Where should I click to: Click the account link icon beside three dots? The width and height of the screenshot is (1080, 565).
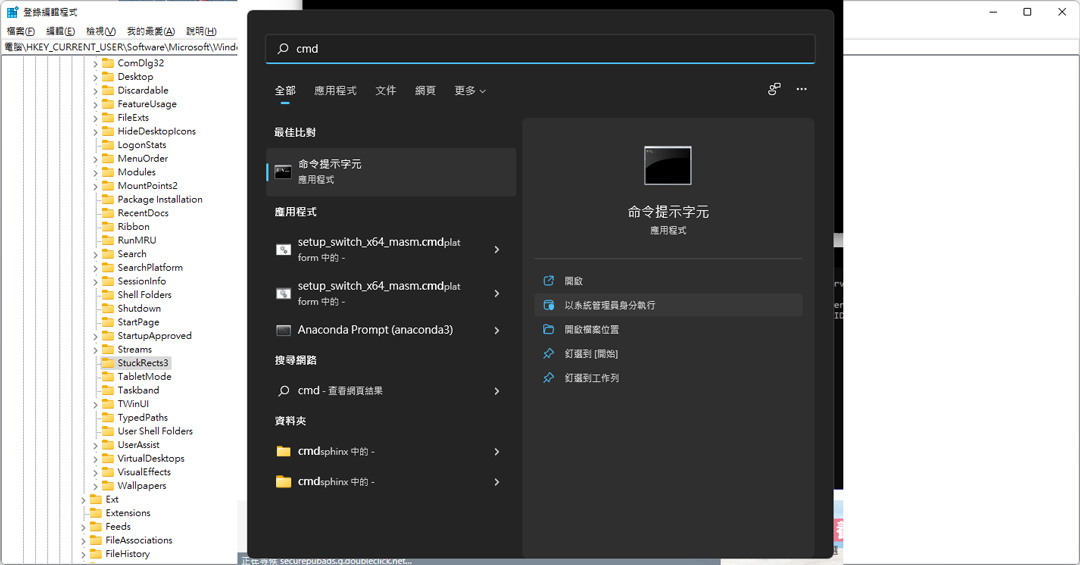774,89
